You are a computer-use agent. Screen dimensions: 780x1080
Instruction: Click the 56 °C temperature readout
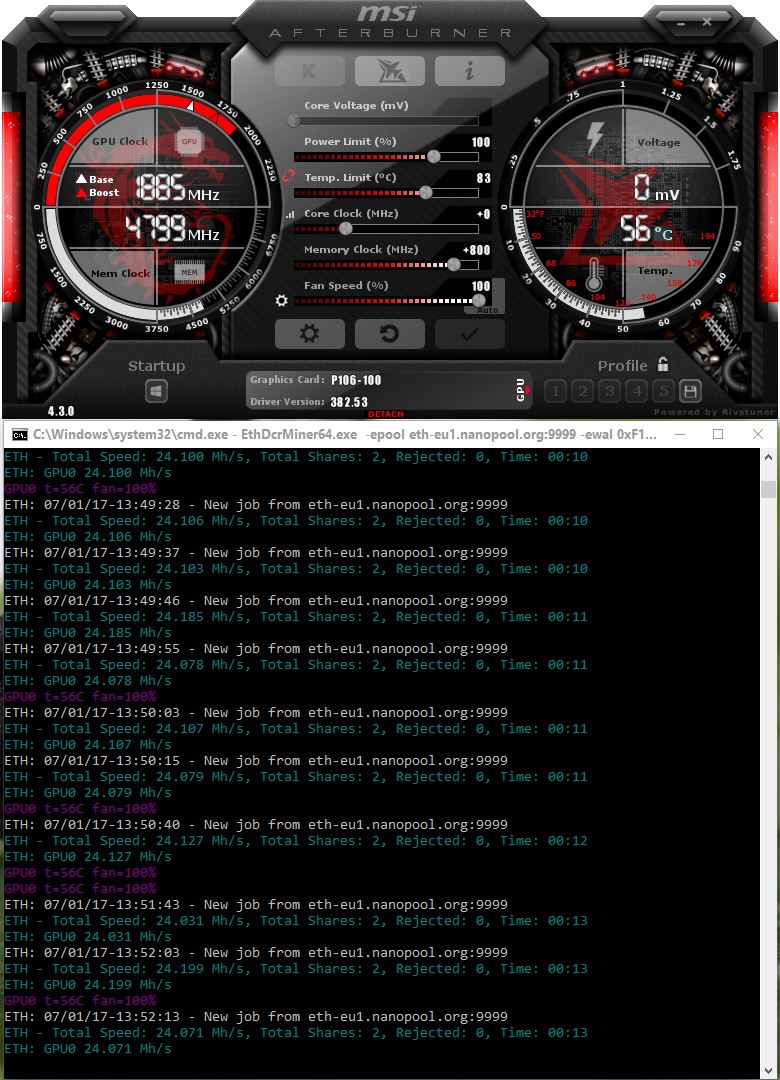click(x=646, y=229)
